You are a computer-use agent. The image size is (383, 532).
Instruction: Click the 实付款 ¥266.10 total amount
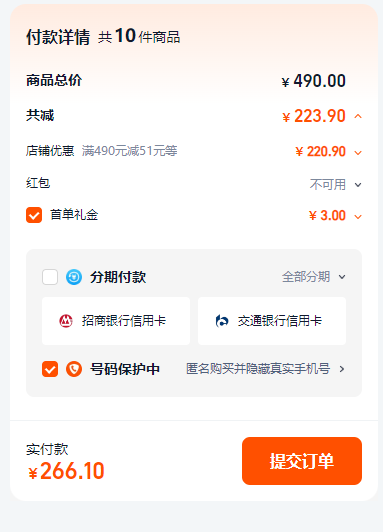66,471
